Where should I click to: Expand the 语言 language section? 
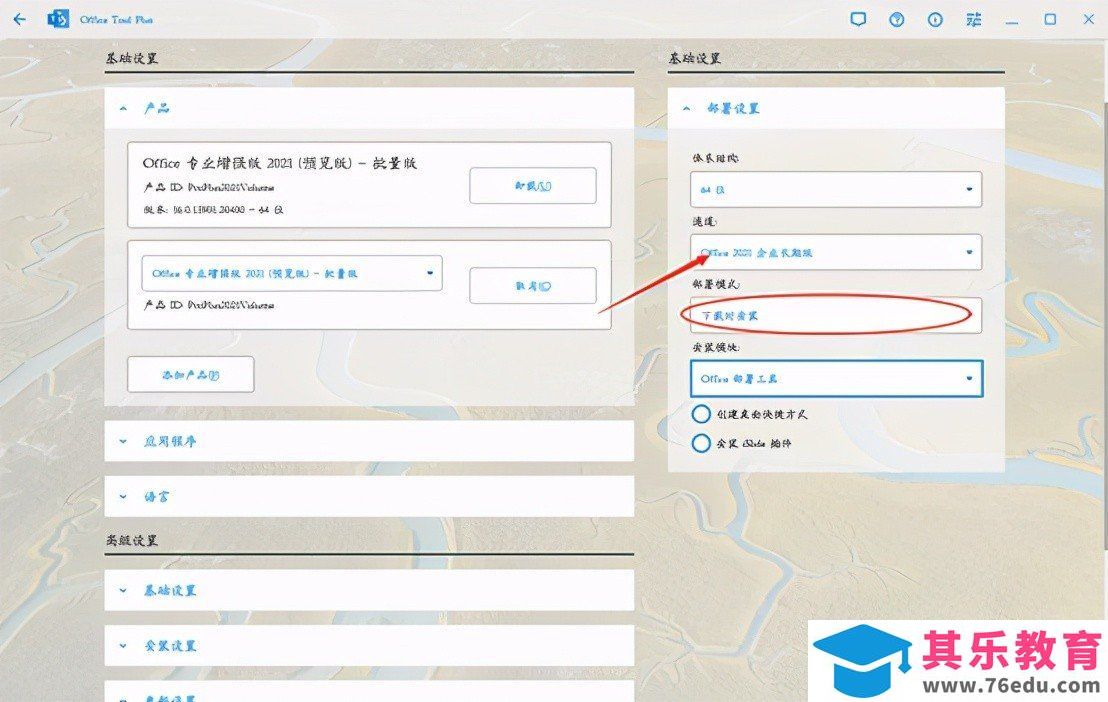[369, 496]
